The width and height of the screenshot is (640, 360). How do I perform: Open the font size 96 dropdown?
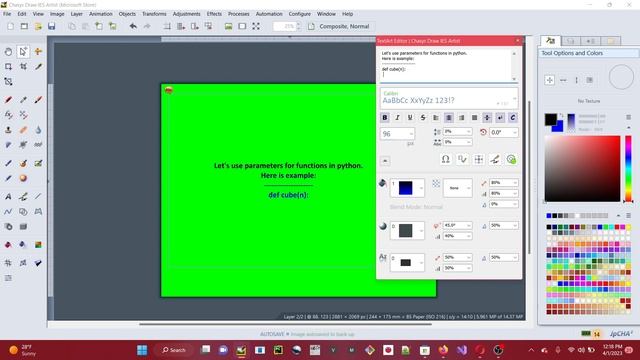click(398, 134)
